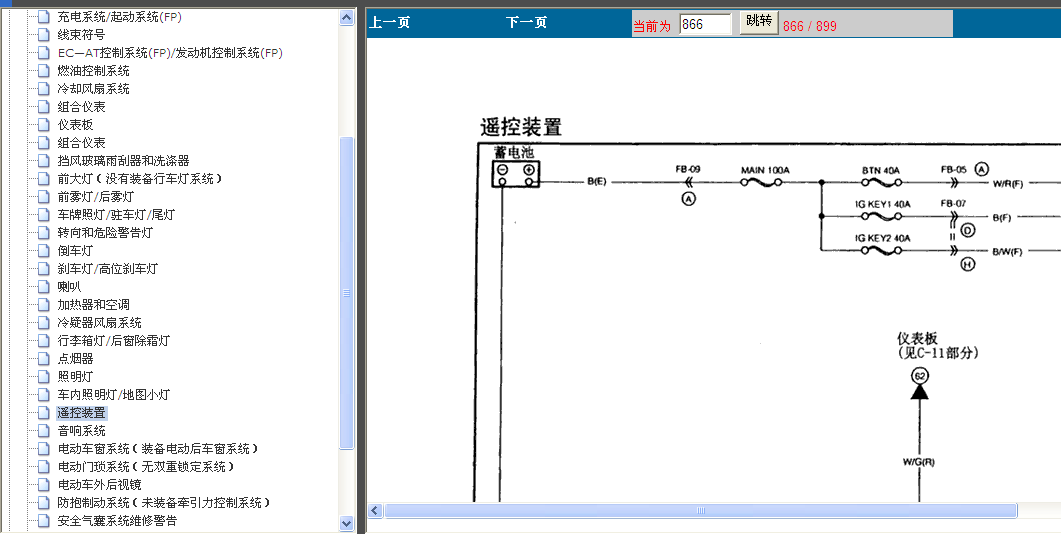Screen dimensions: 1061x534
Task: Click the page icon beside 加热器和空调
Action: [x=43, y=305]
